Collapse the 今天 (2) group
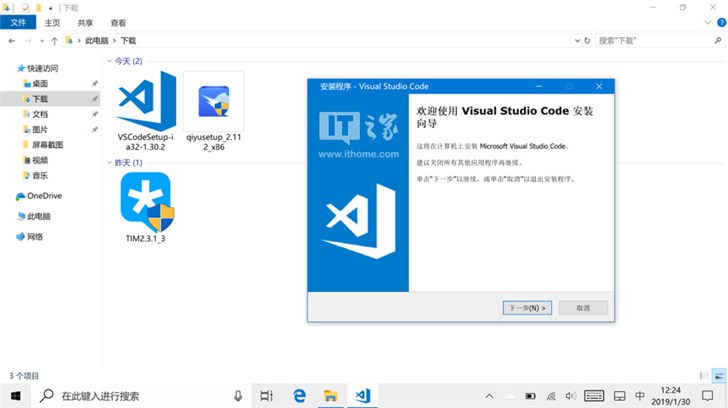This screenshot has width=728, height=408. pos(109,62)
